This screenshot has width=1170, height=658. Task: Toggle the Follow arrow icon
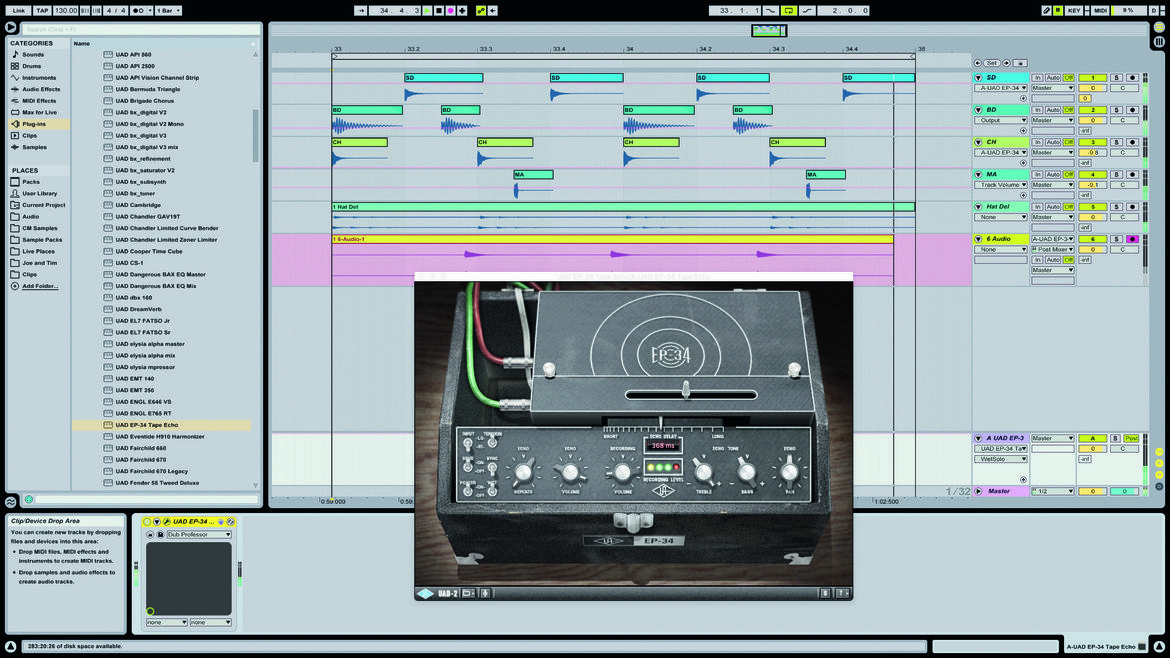coord(361,10)
